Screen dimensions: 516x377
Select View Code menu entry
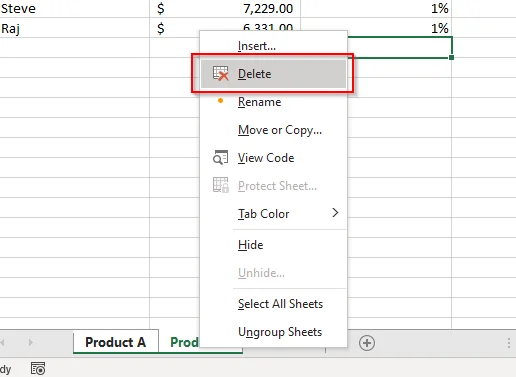point(273,158)
